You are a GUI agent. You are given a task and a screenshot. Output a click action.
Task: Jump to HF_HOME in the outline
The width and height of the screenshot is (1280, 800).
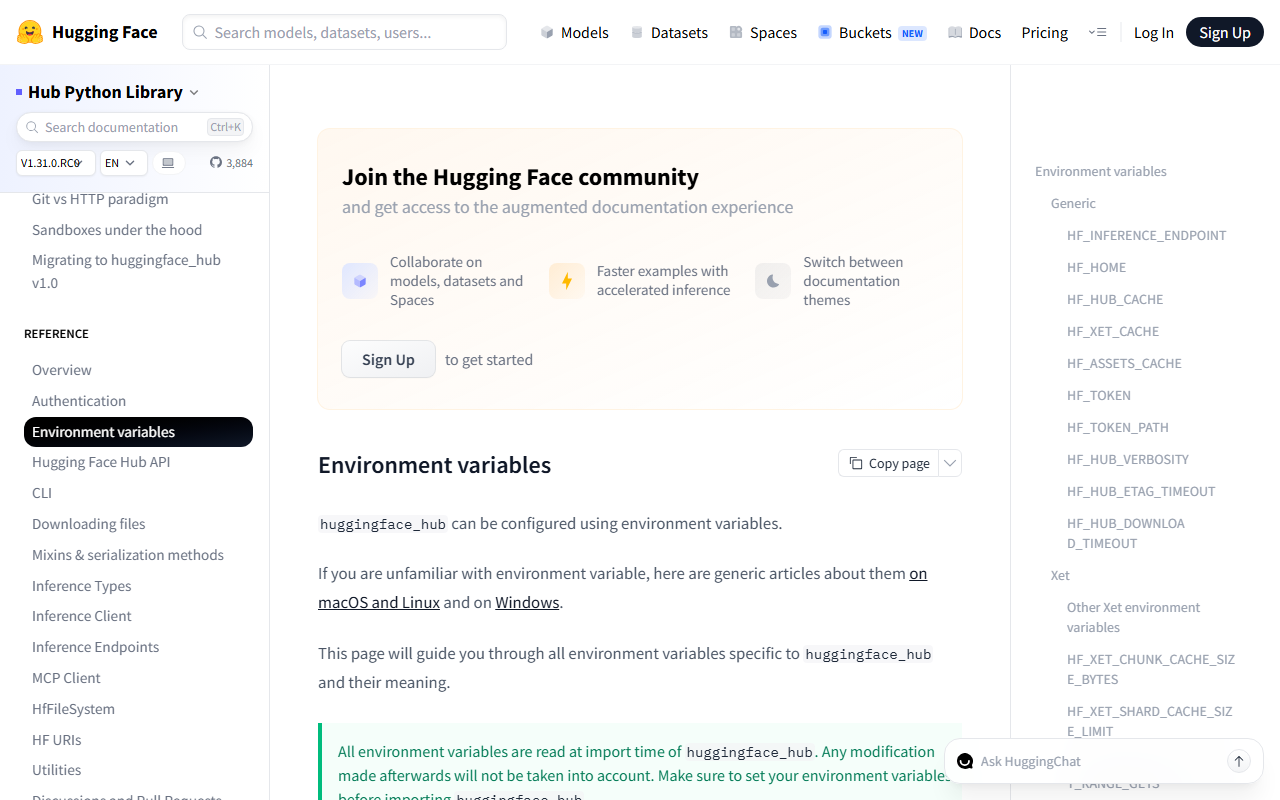point(1096,267)
